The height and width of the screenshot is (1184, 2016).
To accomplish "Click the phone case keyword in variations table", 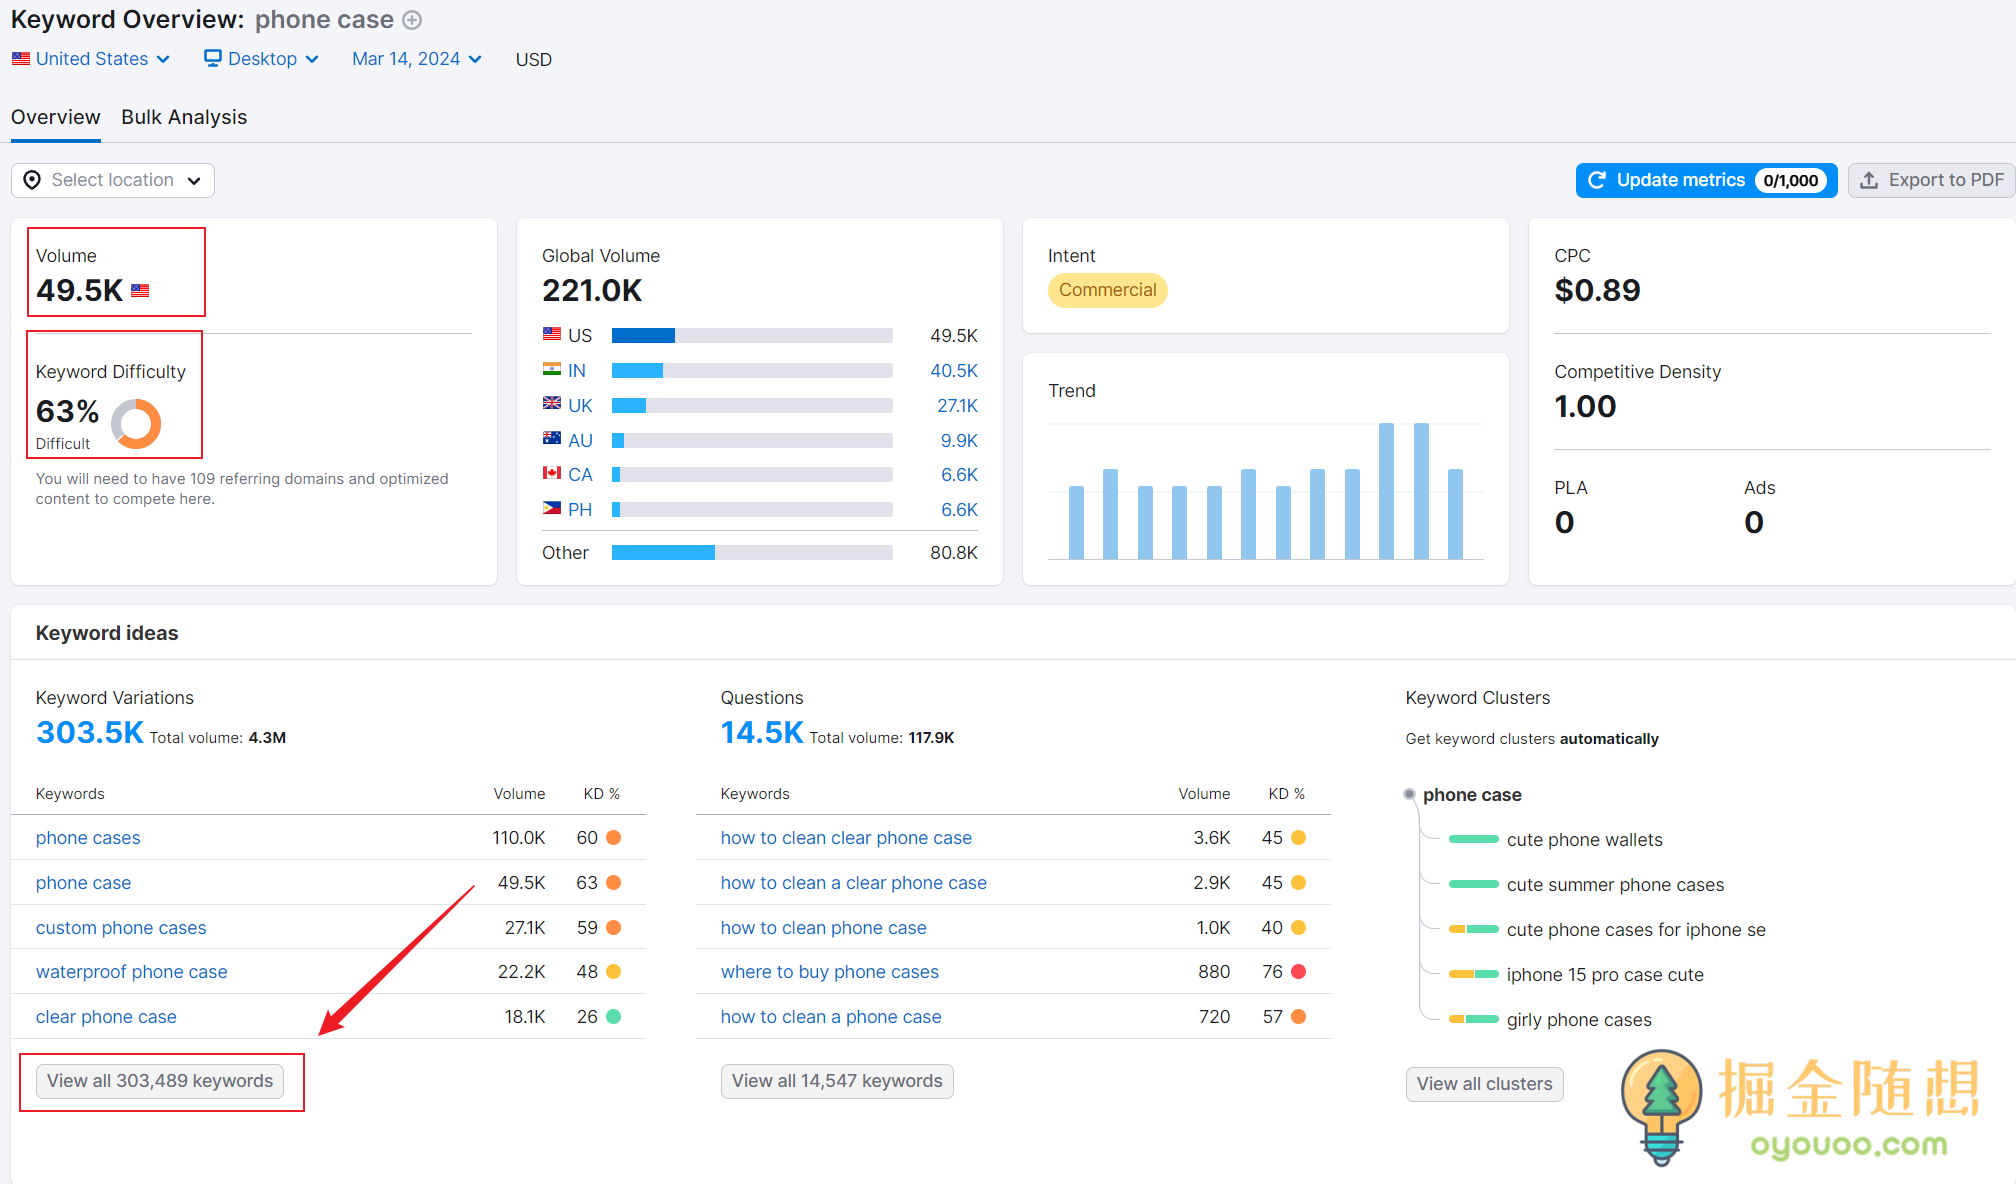I will pos(83,883).
